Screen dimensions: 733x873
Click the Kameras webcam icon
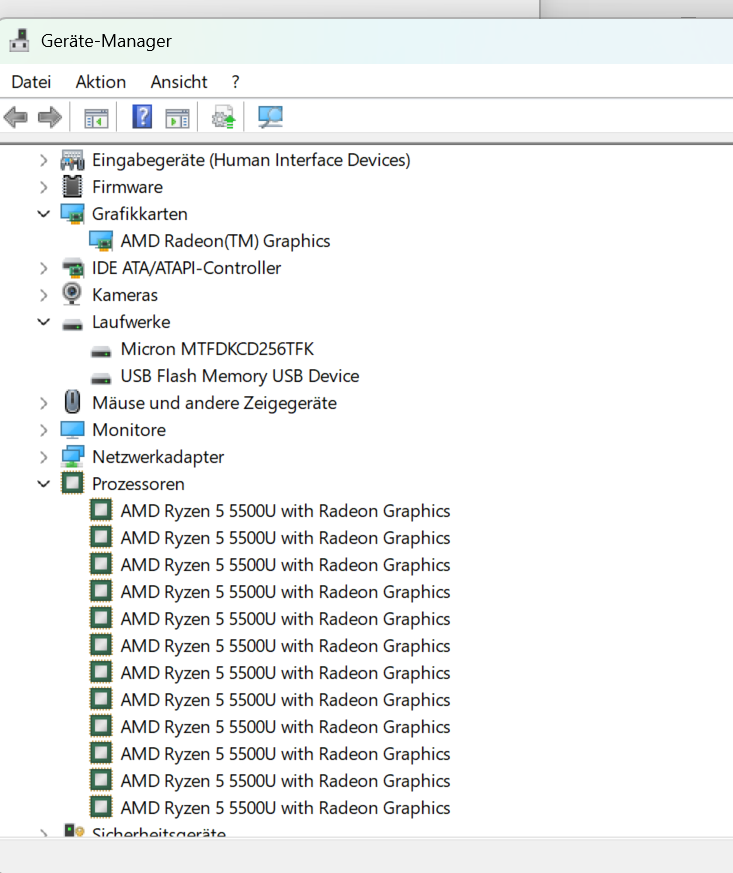coord(72,294)
